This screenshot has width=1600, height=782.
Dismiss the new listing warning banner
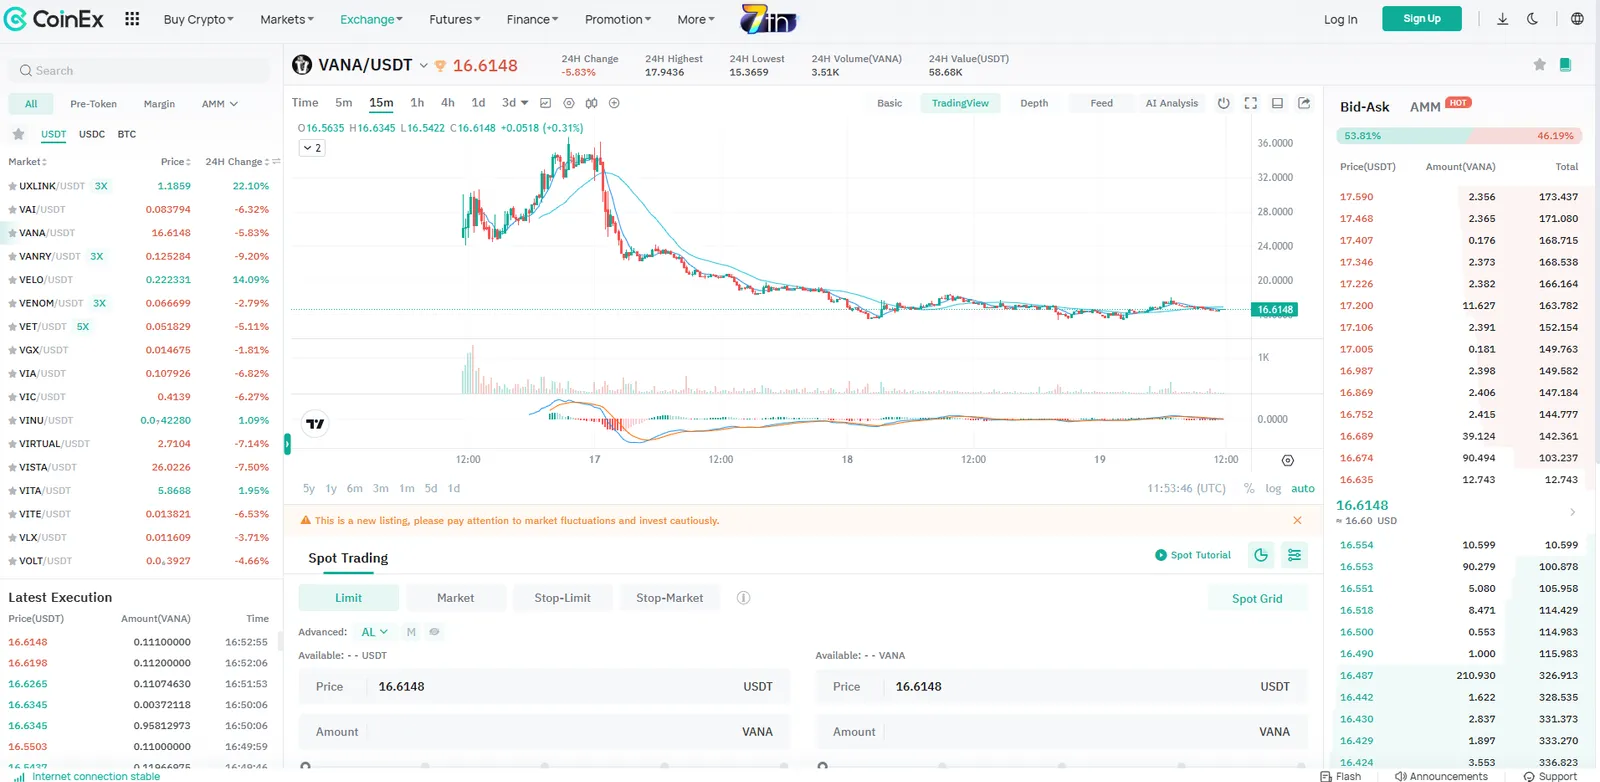click(1297, 520)
